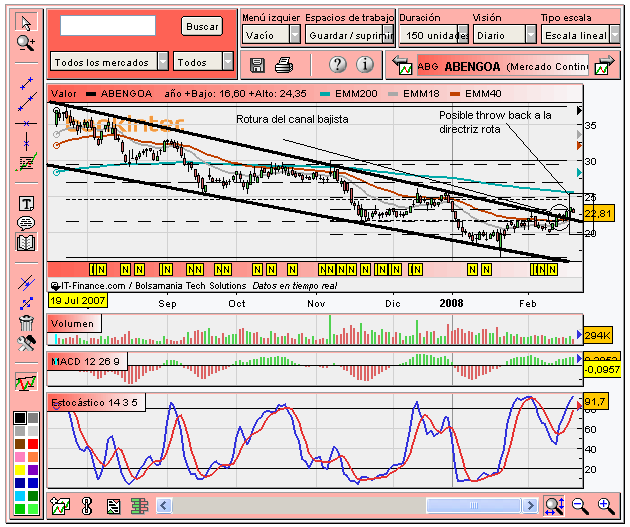Open the Guardar / suprimir dropdown
This screenshot has height=527, width=630.
point(349,35)
